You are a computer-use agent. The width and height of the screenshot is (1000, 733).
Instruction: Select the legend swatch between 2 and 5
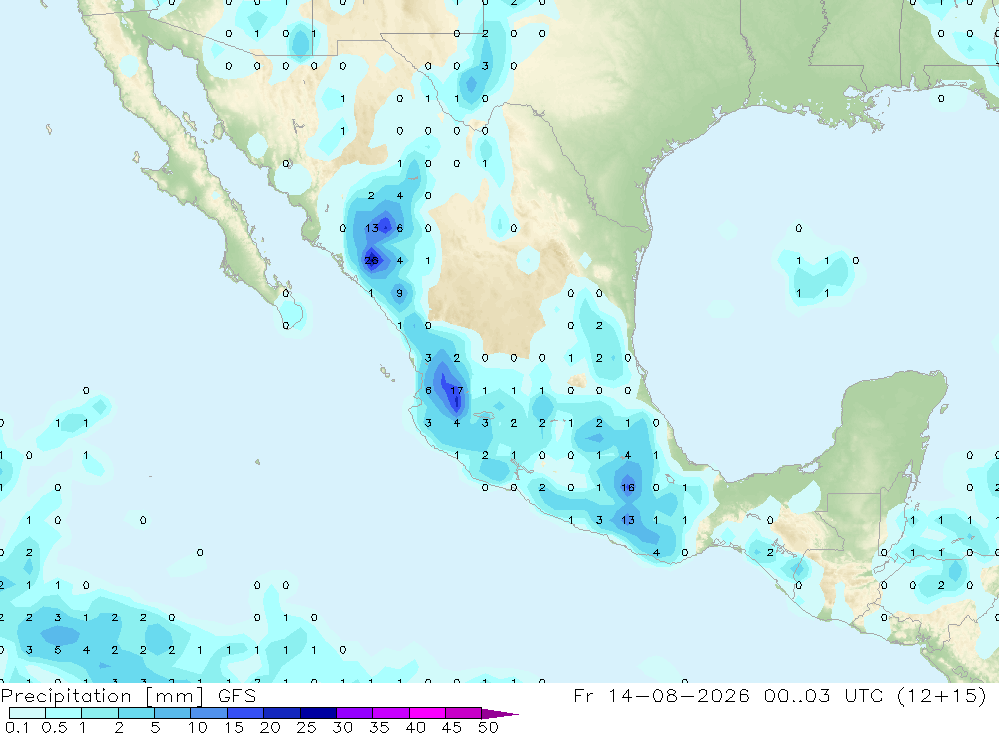(x=136, y=713)
